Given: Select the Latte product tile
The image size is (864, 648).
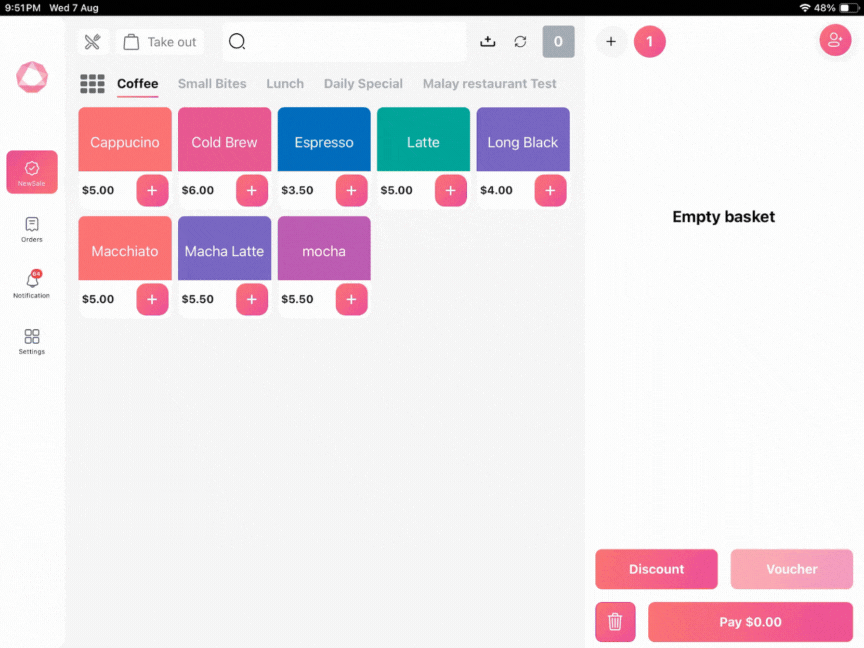Looking at the screenshot, I should click(423, 142).
